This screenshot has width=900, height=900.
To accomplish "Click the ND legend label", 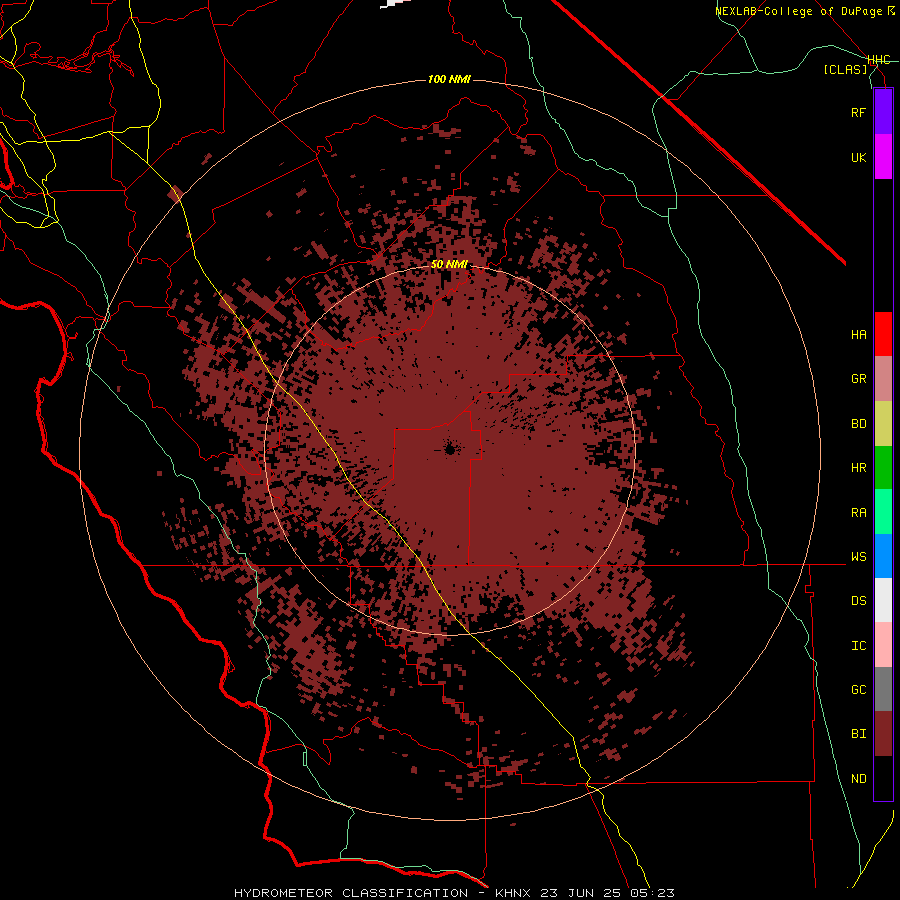I will [858, 779].
